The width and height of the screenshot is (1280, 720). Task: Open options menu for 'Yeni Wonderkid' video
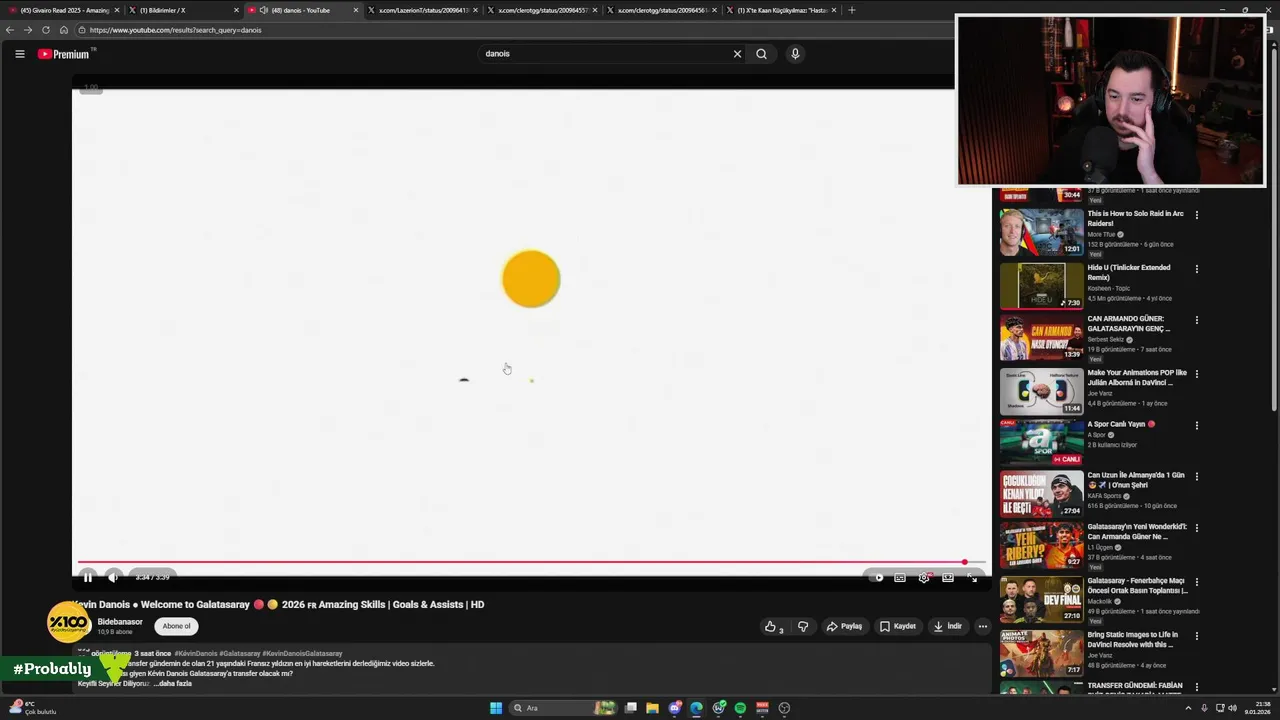pos(1196,528)
